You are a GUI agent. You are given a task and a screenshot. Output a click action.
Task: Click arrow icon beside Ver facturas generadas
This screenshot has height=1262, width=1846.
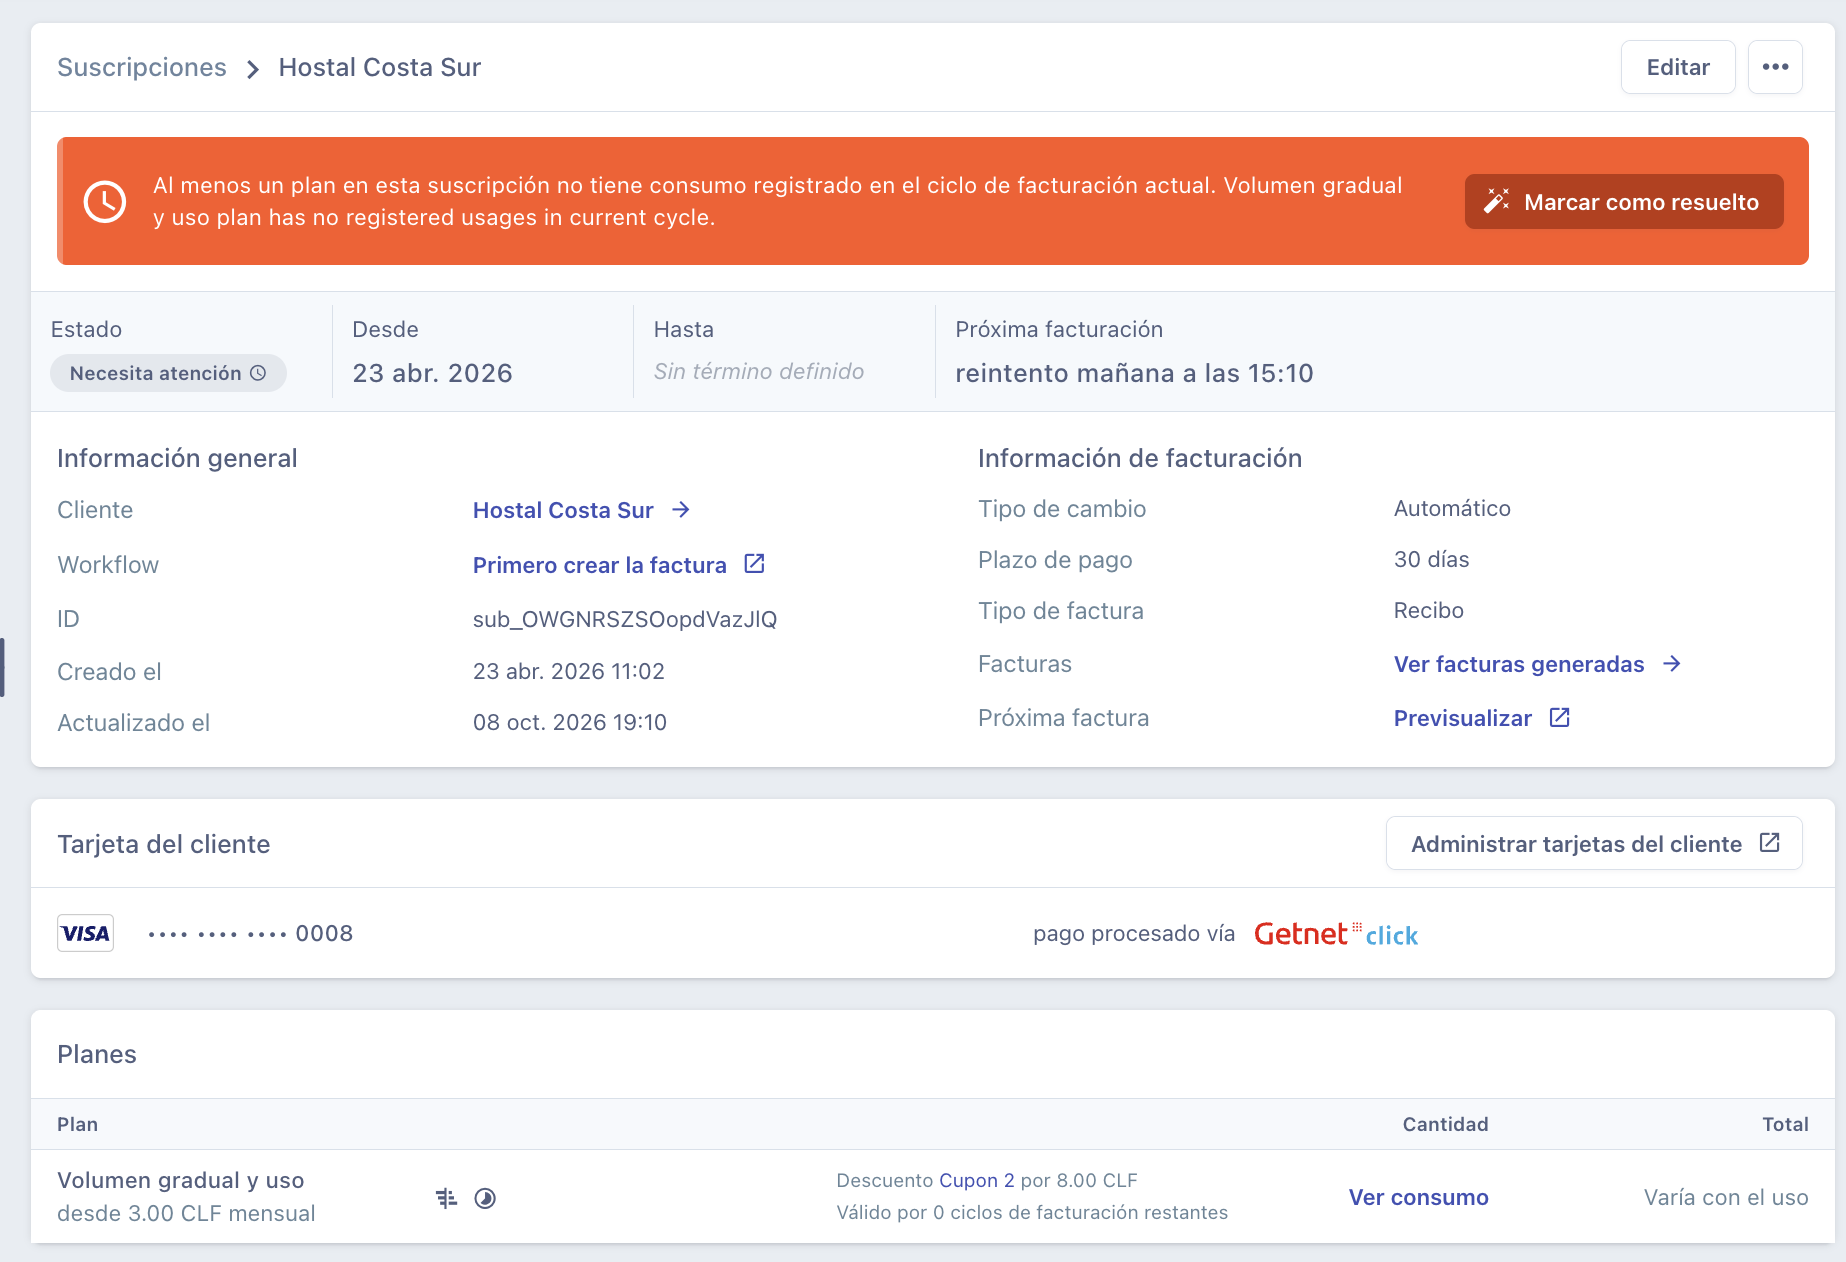[x=1672, y=664]
